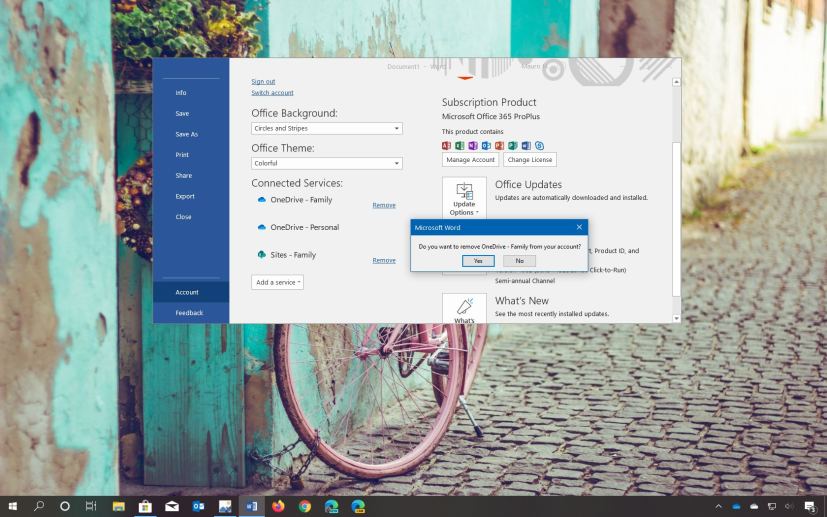This screenshot has height=517, width=827.
Task: Click Remove next to OneDrive - Family
Action: 384,205
